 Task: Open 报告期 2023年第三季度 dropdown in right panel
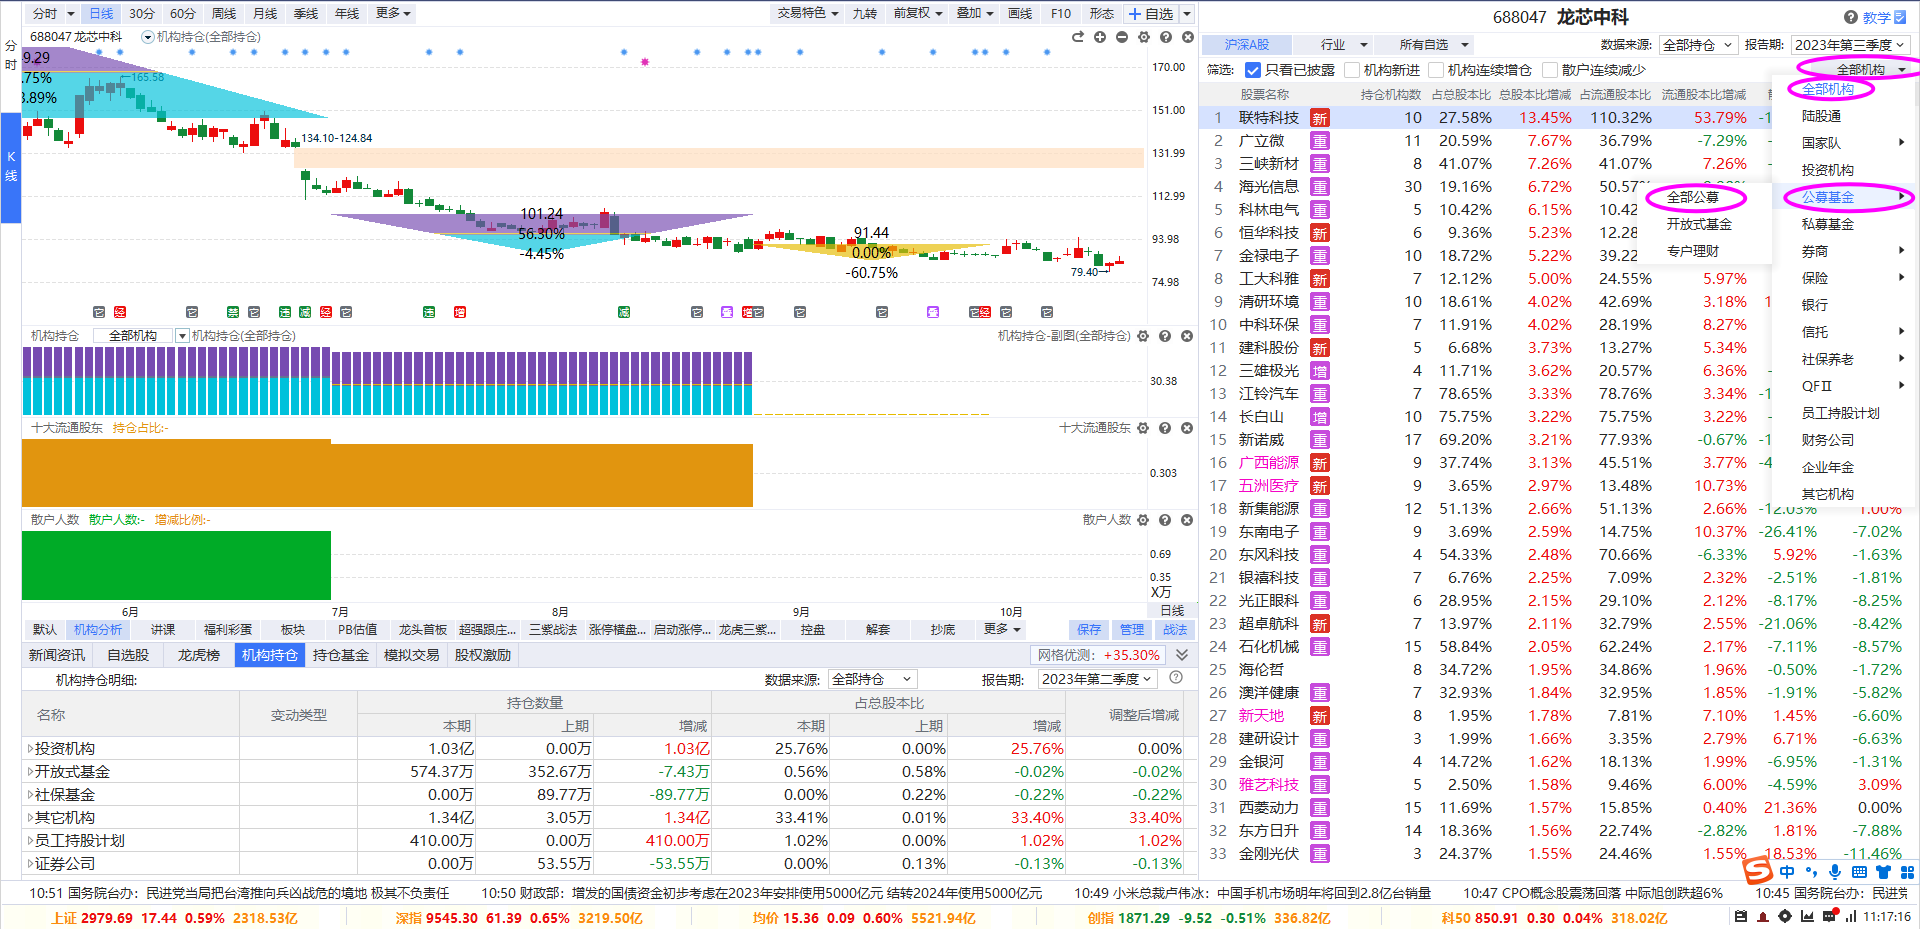point(1850,45)
